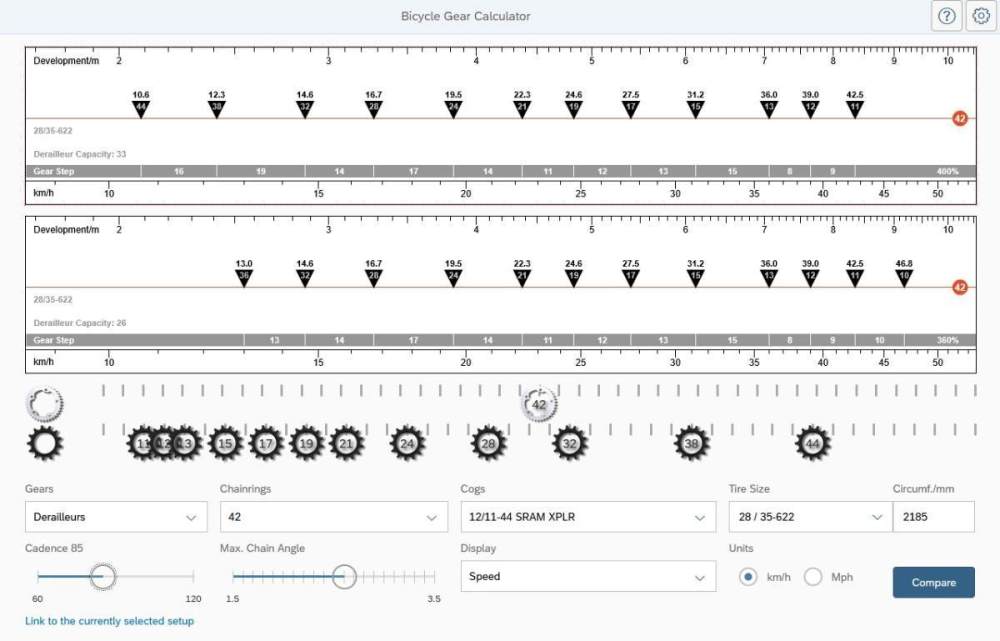Screen dimensions: 1000x641
Task: Click the 32-tooth cog sprocket
Action: click(570, 443)
